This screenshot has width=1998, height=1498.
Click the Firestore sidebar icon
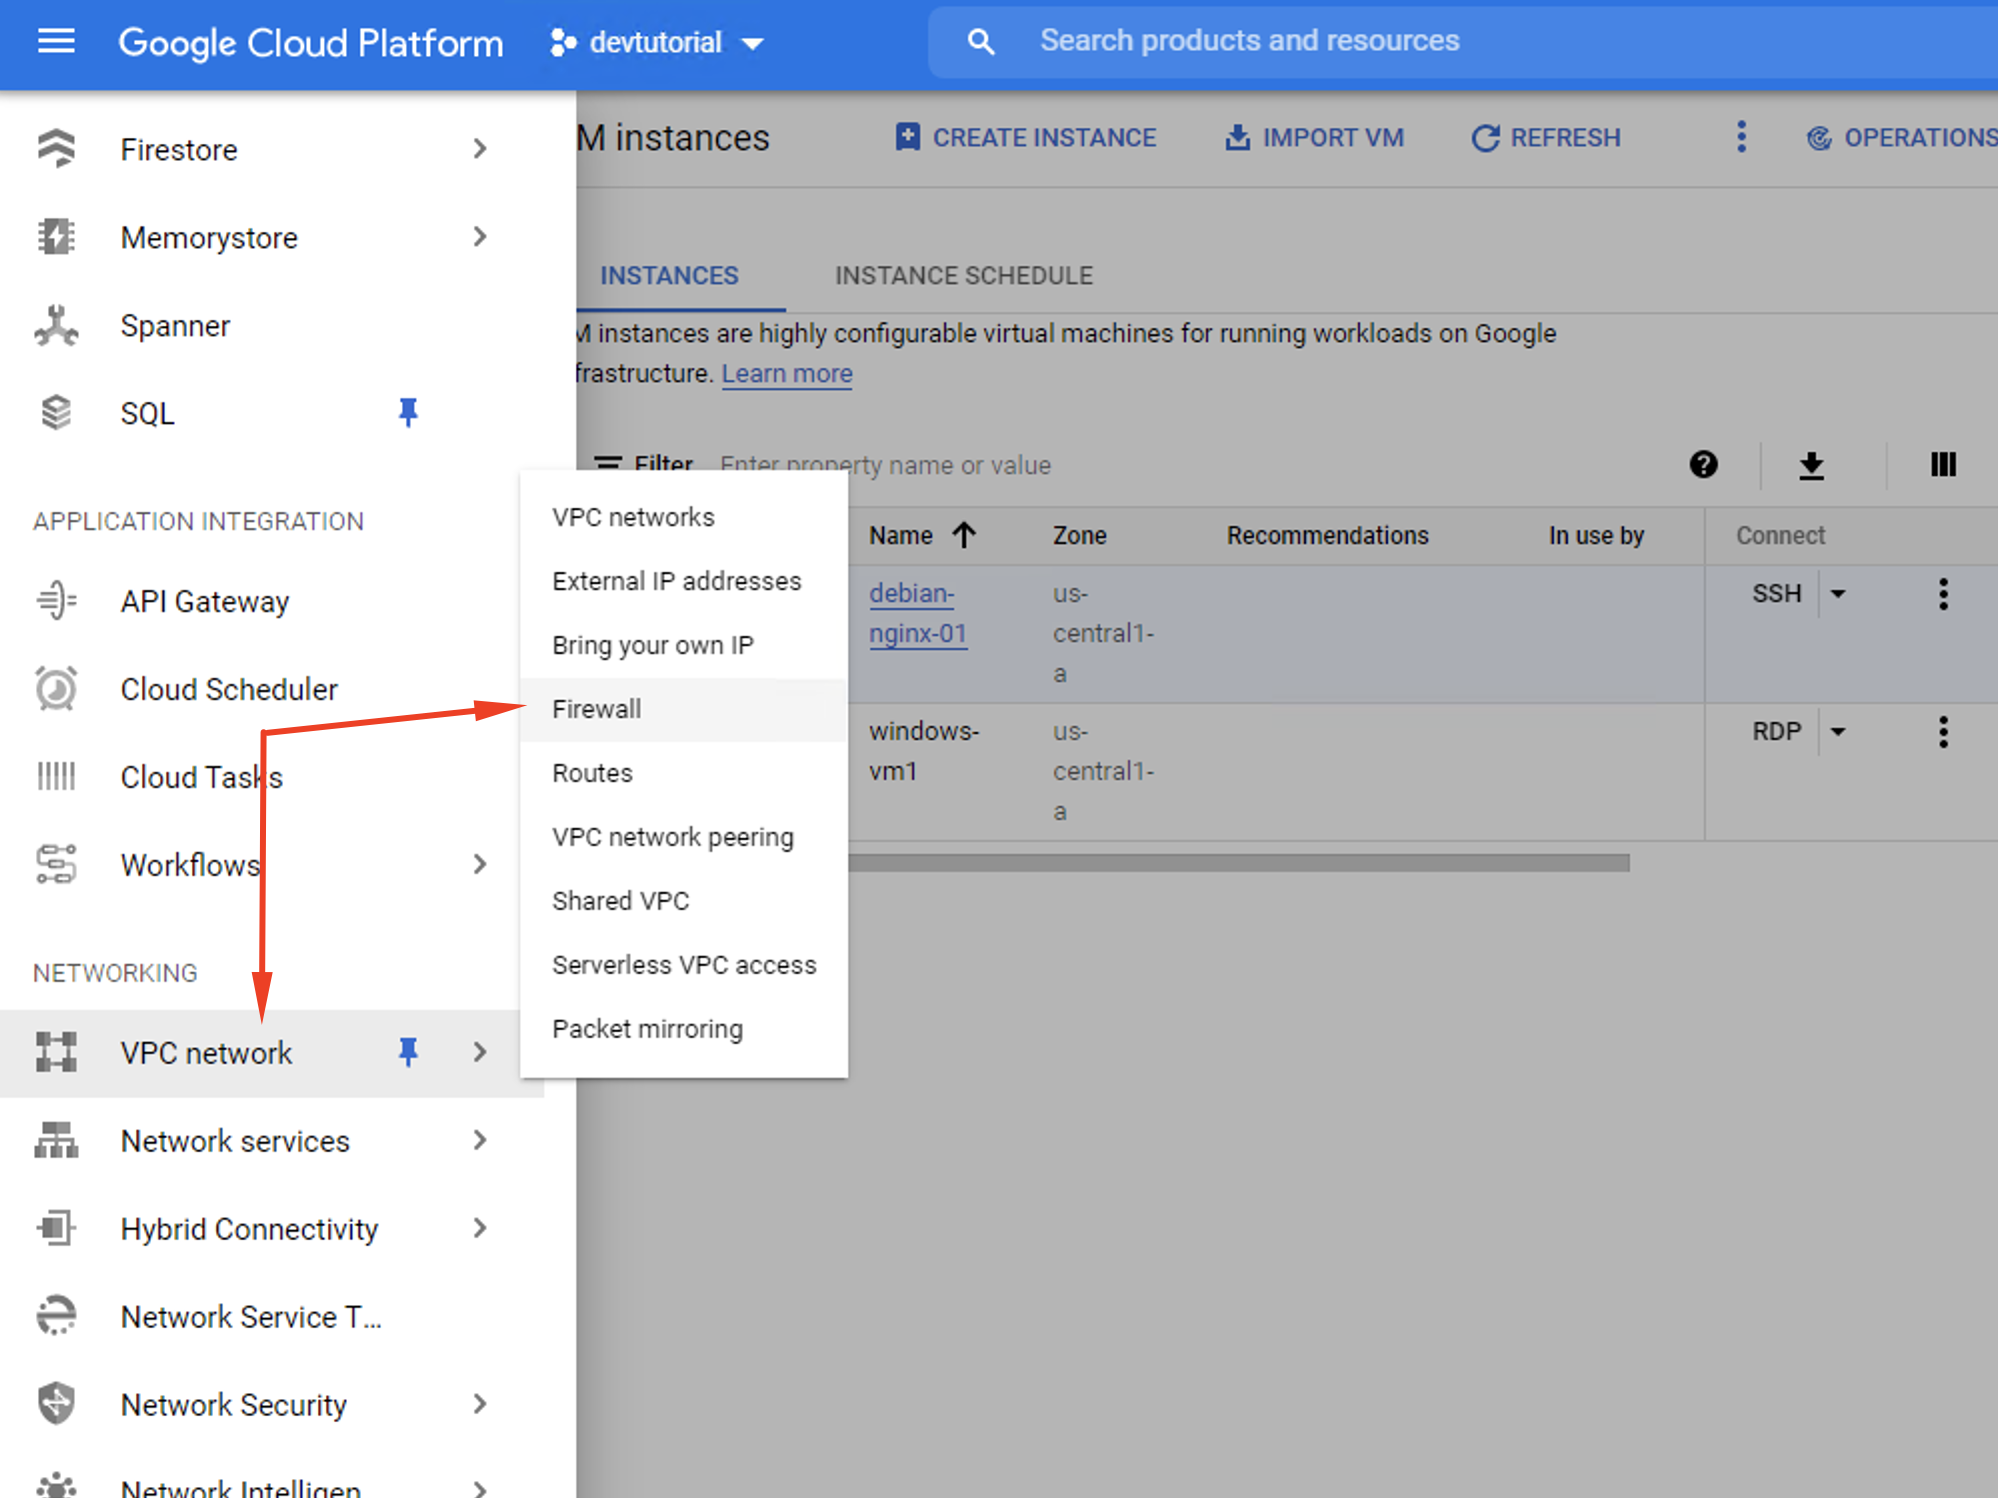point(56,149)
